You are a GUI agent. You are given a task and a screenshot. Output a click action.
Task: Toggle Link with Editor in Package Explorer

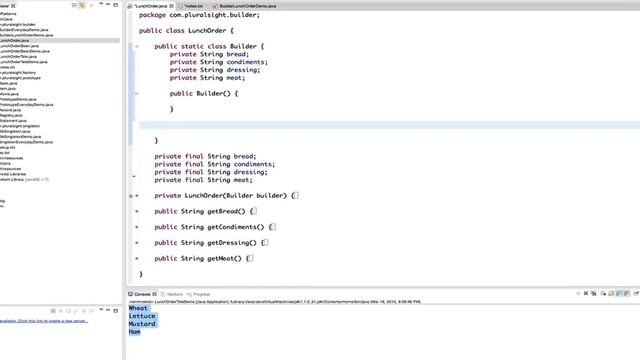point(82,5)
